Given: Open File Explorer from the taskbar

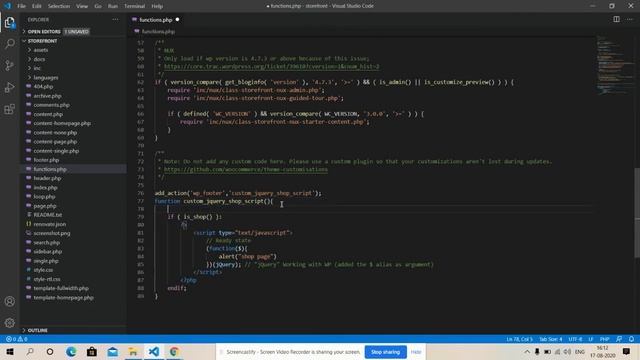Looking at the screenshot, I should tap(133, 352).
